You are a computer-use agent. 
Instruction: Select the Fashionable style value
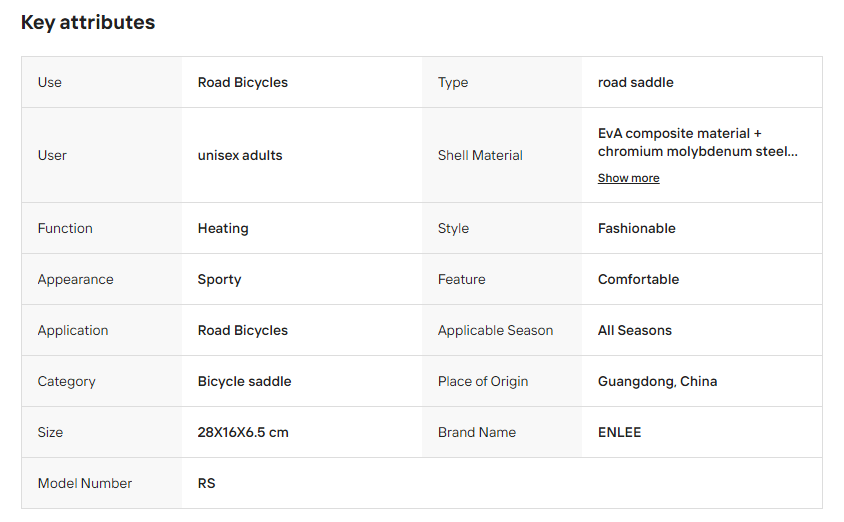coord(636,228)
